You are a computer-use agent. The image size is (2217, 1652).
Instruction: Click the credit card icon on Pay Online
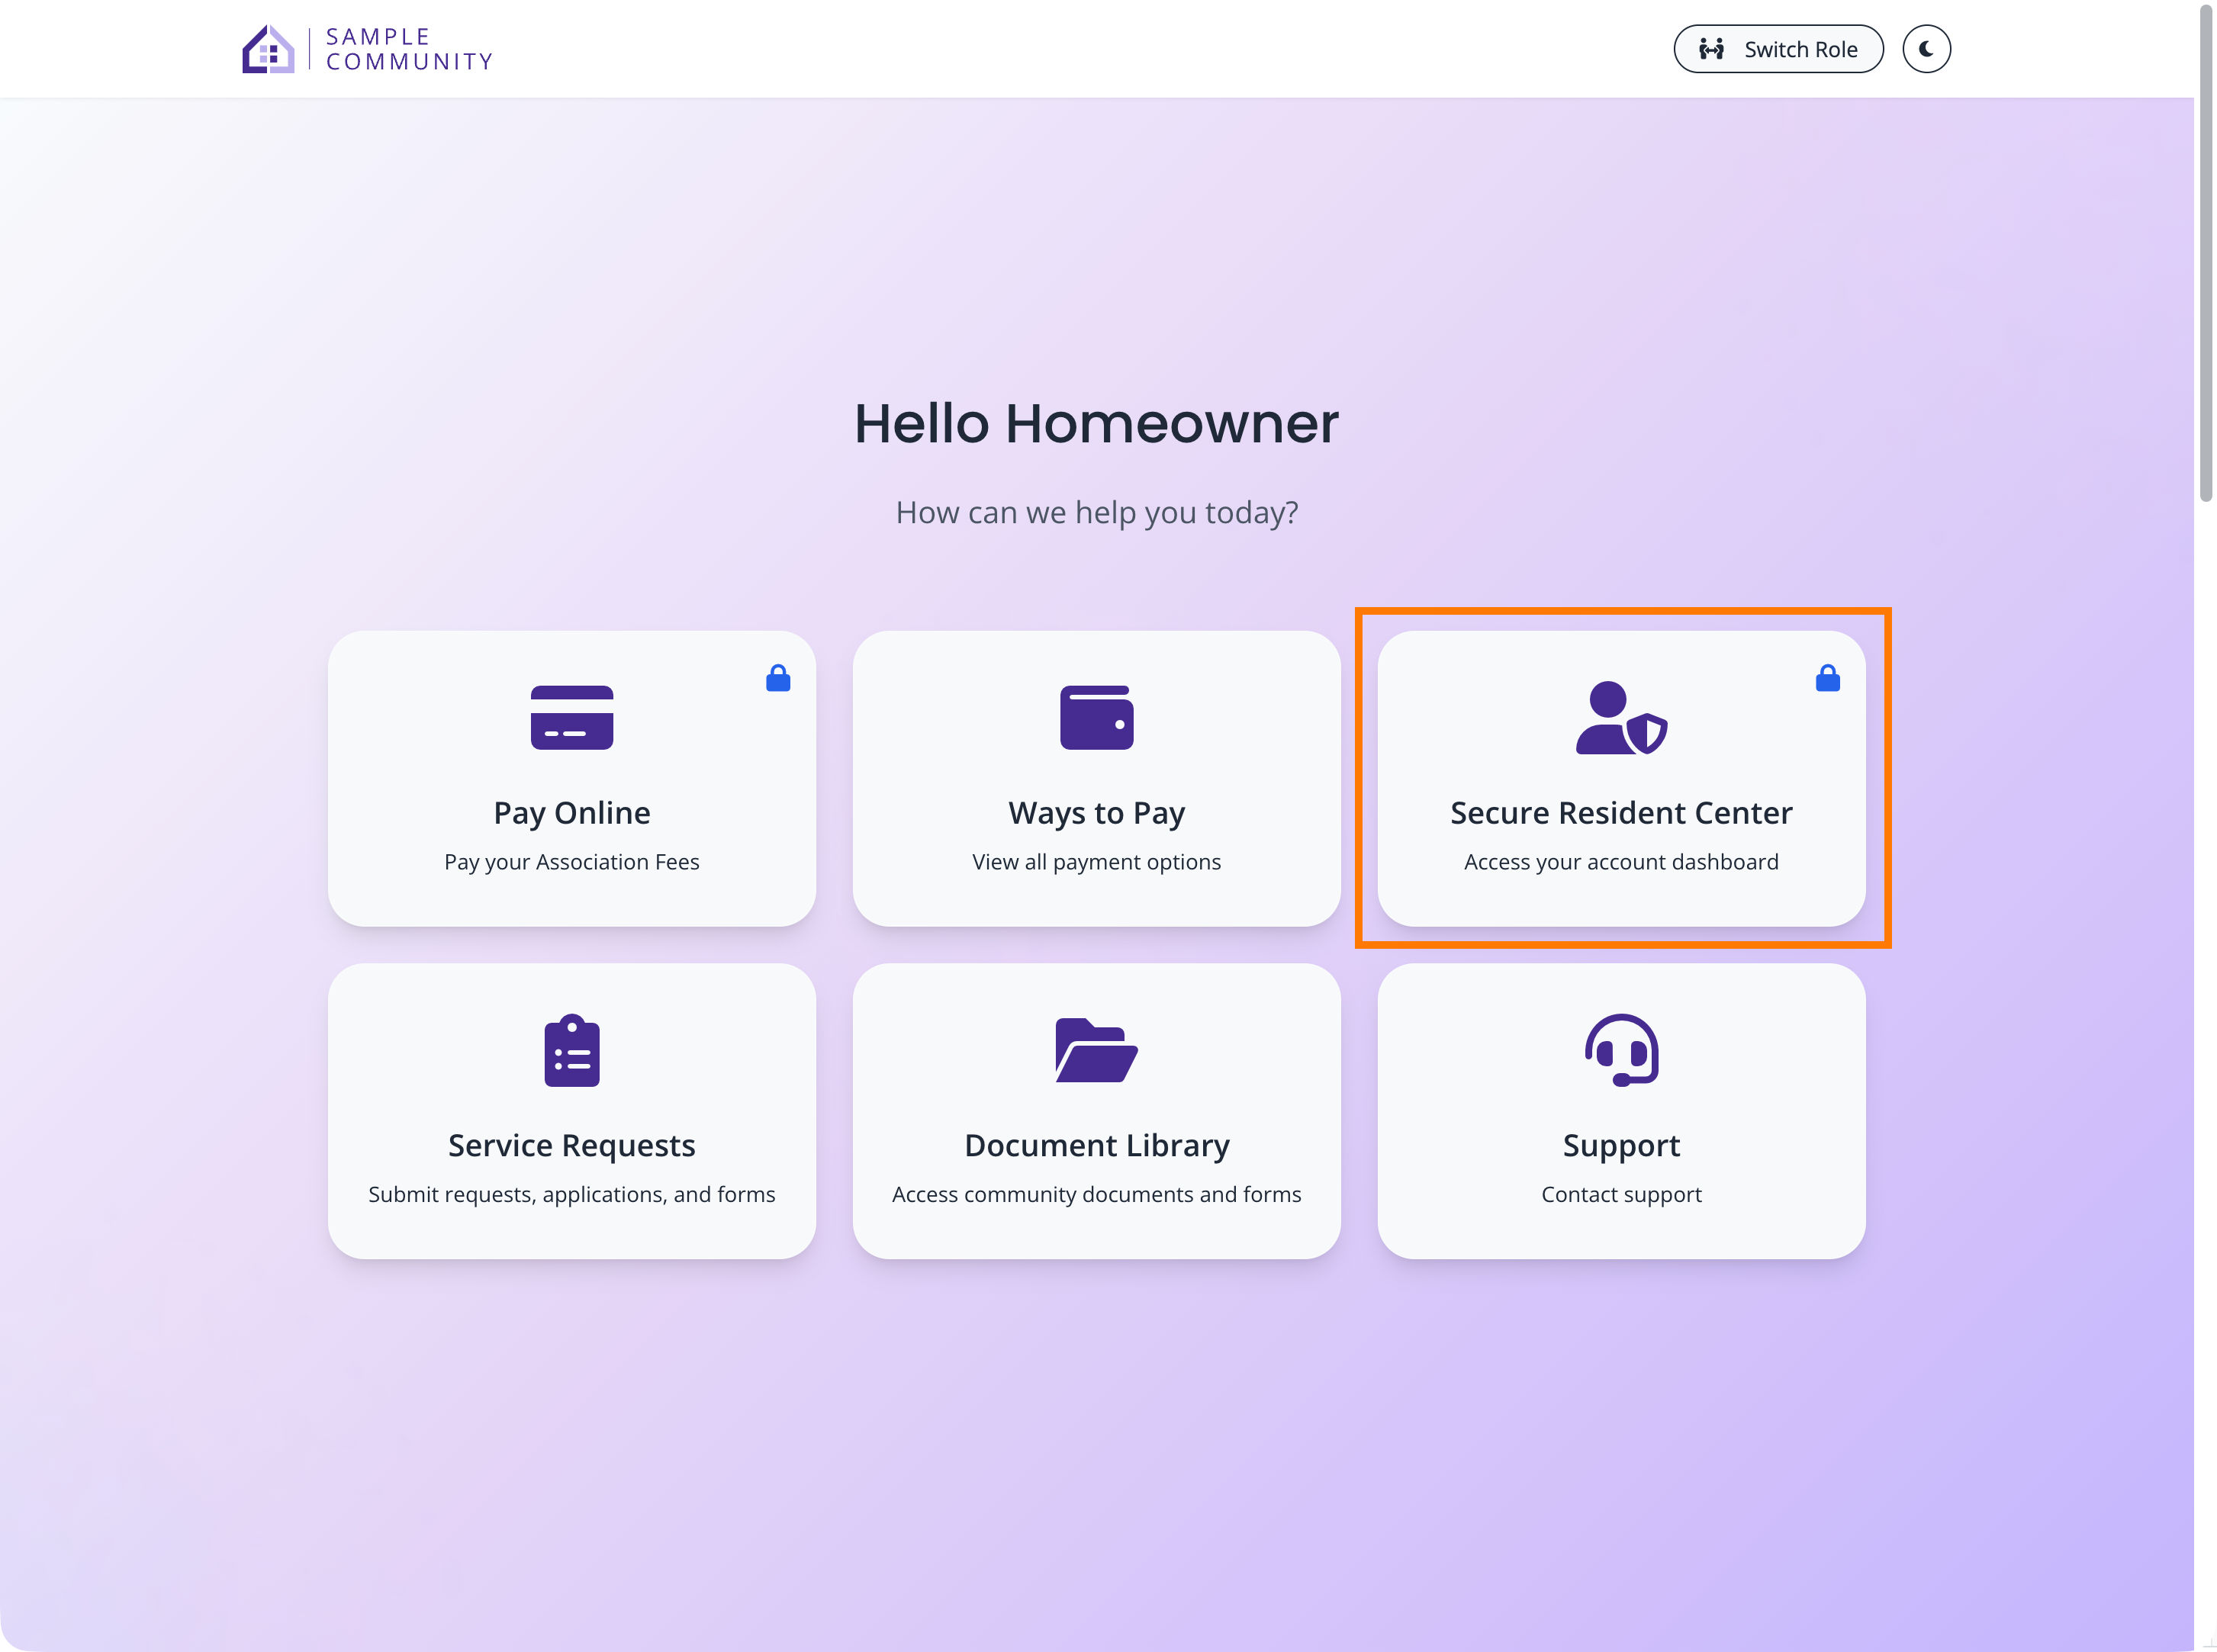pos(572,717)
